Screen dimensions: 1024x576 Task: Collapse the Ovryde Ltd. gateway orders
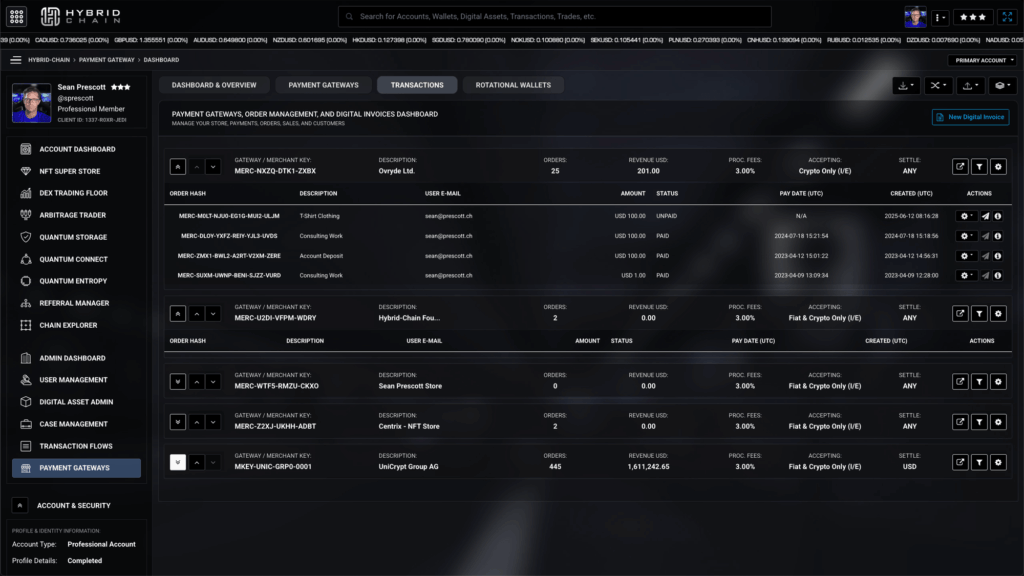point(177,167)
